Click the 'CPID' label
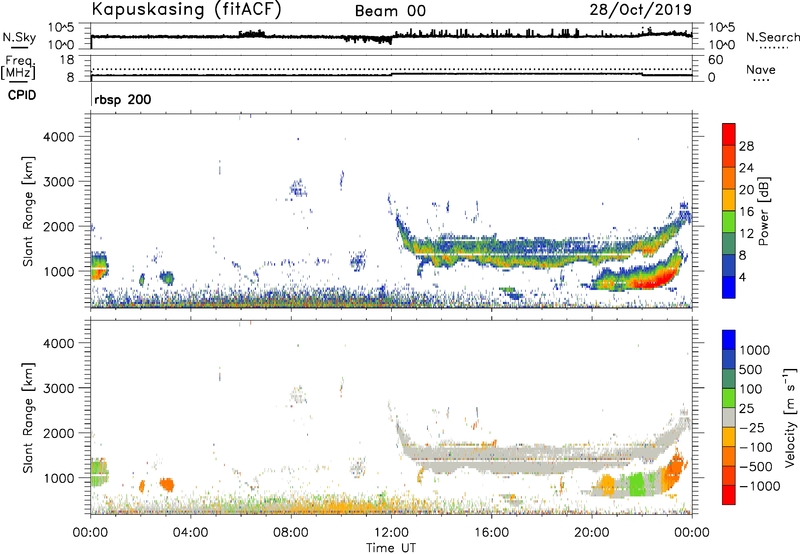 pos(22,95)
